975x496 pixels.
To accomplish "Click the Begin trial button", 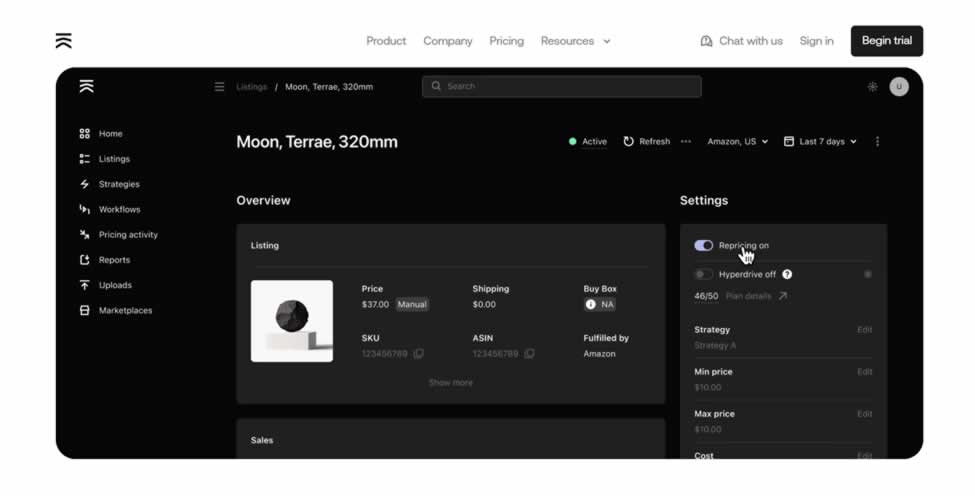I will click(x=886, y=41).
